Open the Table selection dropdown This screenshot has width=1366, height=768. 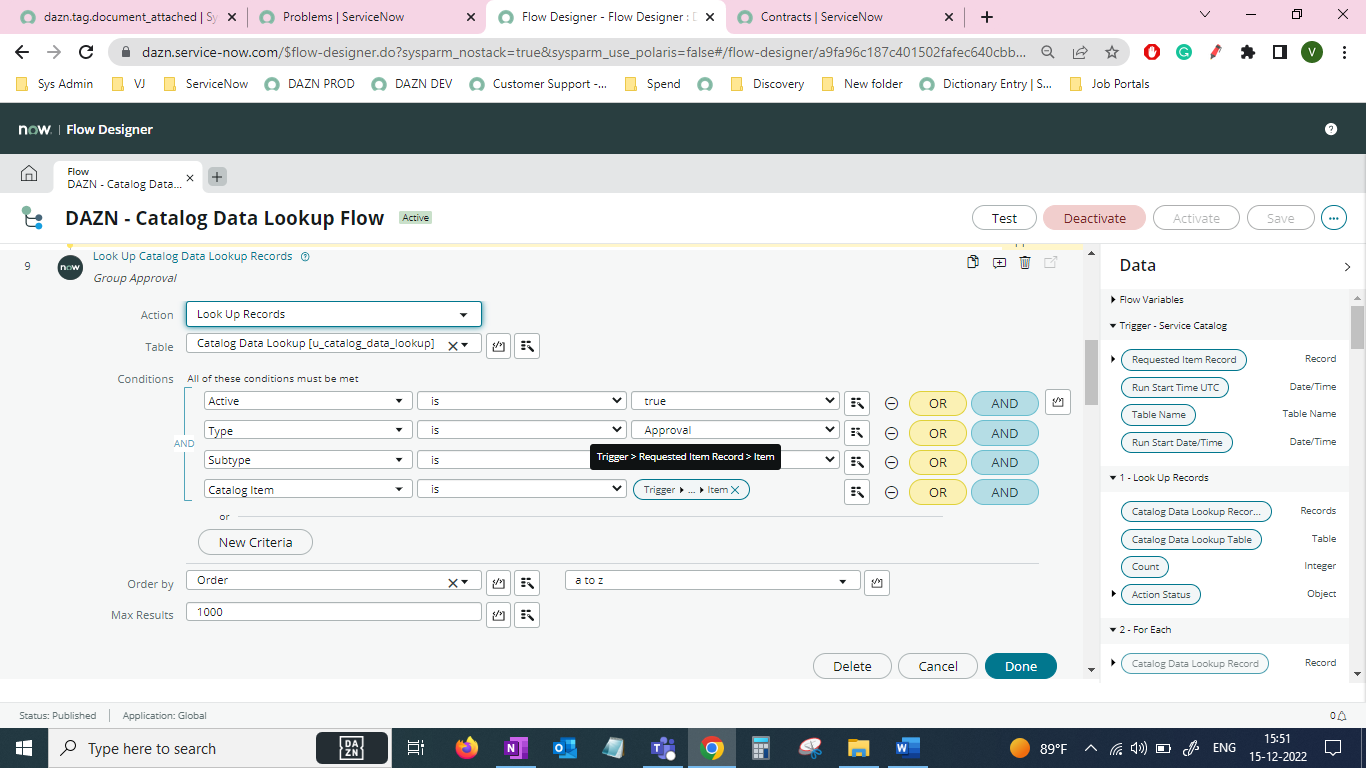[x=334, y=344]
